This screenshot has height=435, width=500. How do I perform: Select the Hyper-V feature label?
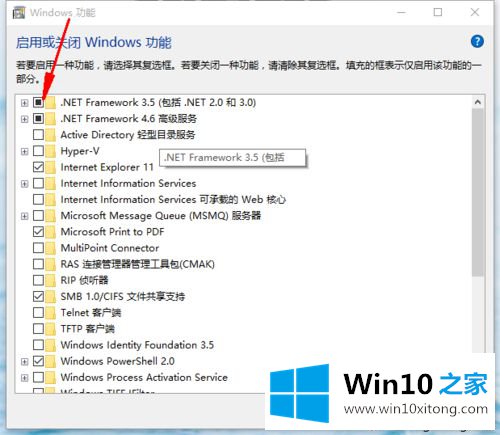pyautogui.click(x=80, y=151)
